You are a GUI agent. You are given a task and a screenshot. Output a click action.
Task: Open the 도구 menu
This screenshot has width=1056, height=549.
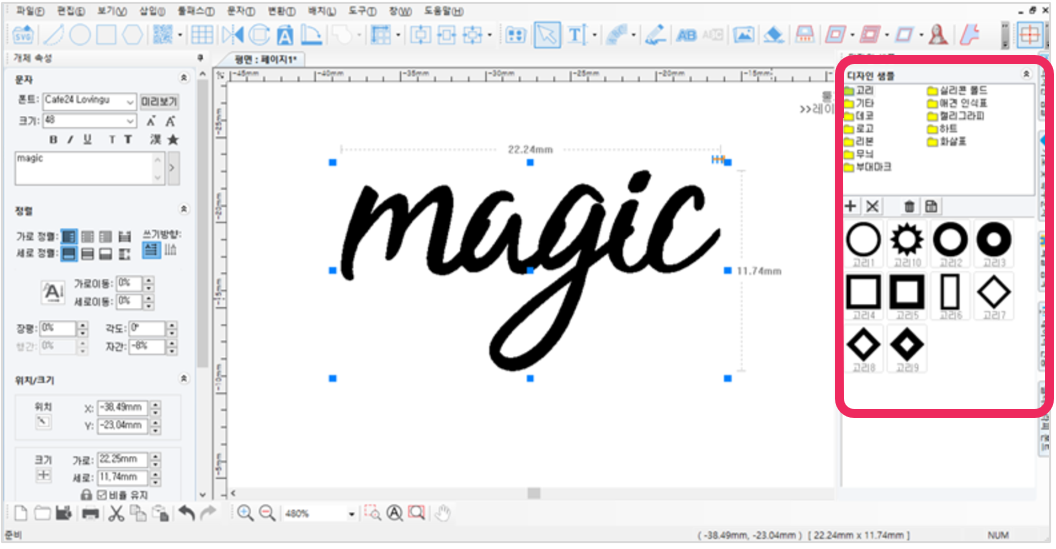point(362,11)
